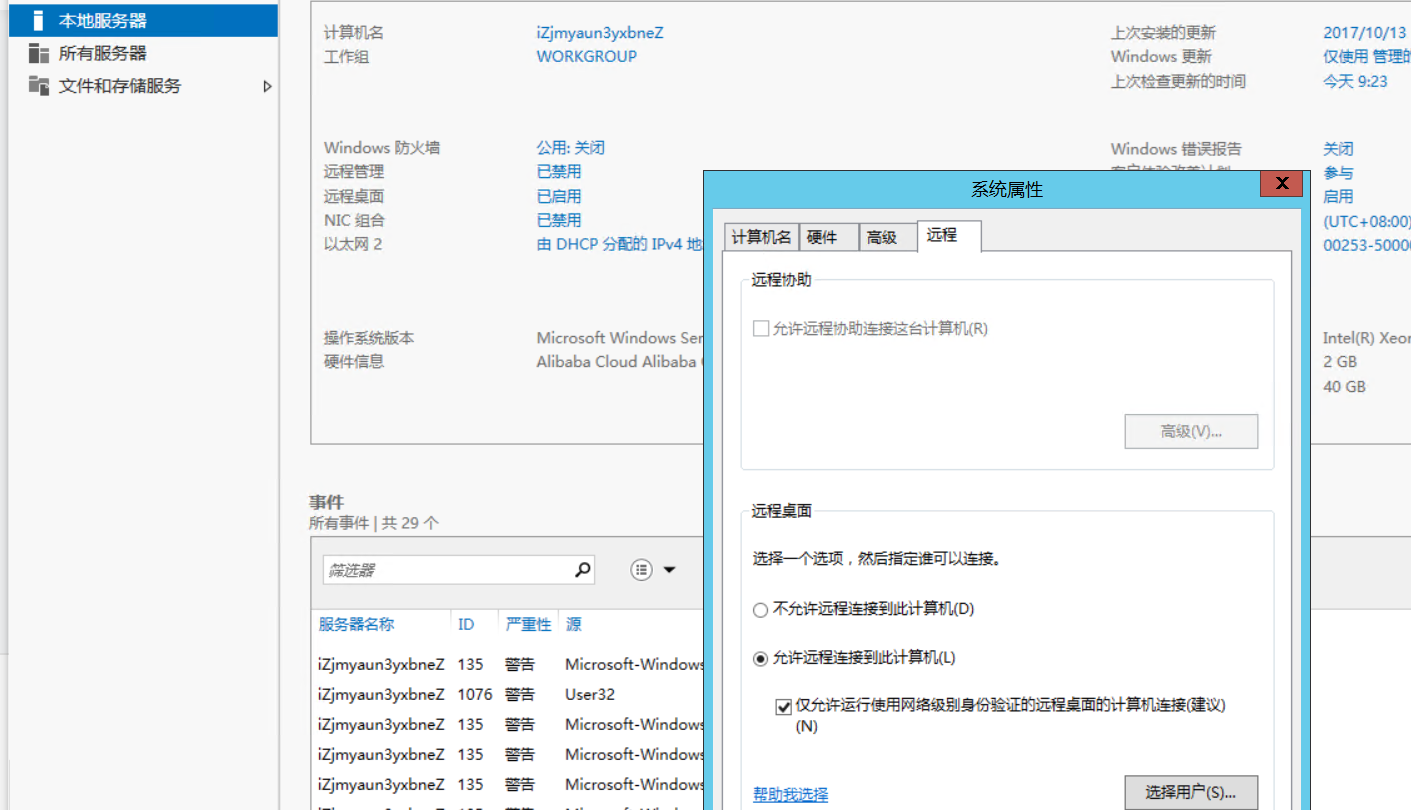The height and width of the screenshot is (810, 1411).
Task: Click 仅使用 Windows 更新 setting link
Action: click(x=1366, y=57)
